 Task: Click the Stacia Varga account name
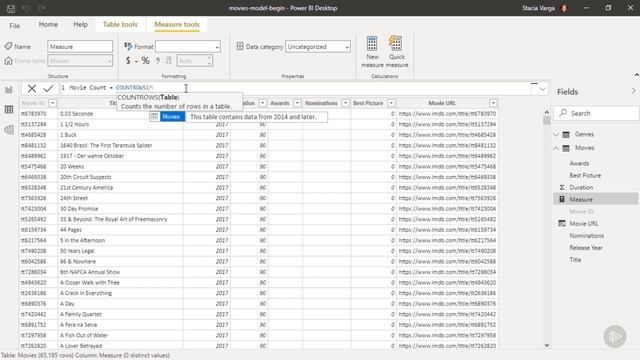(538, 8)
